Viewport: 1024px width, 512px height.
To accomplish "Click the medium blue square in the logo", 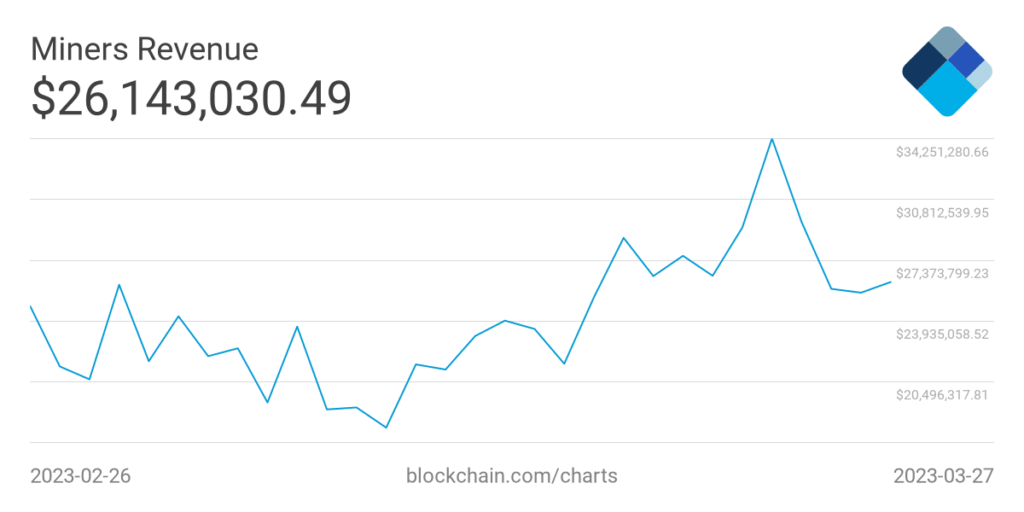I will [966, 61].
